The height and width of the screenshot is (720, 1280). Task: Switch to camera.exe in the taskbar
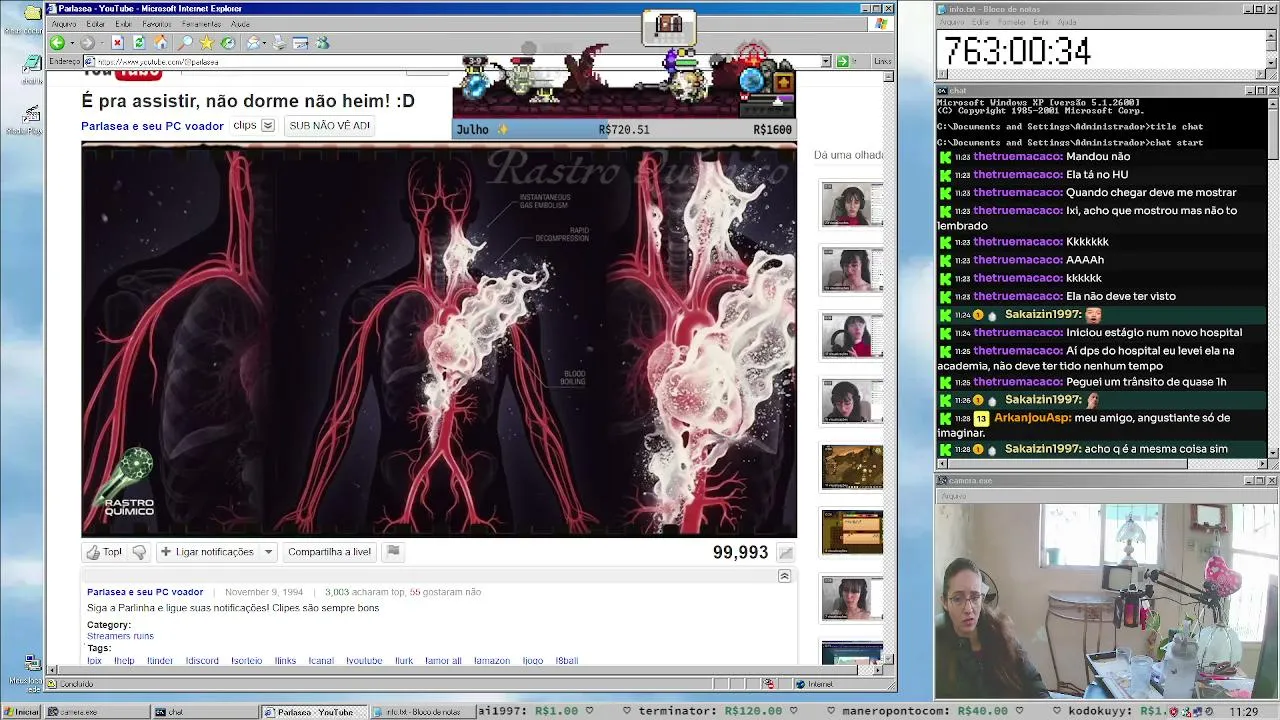click(x=98, y=712)
